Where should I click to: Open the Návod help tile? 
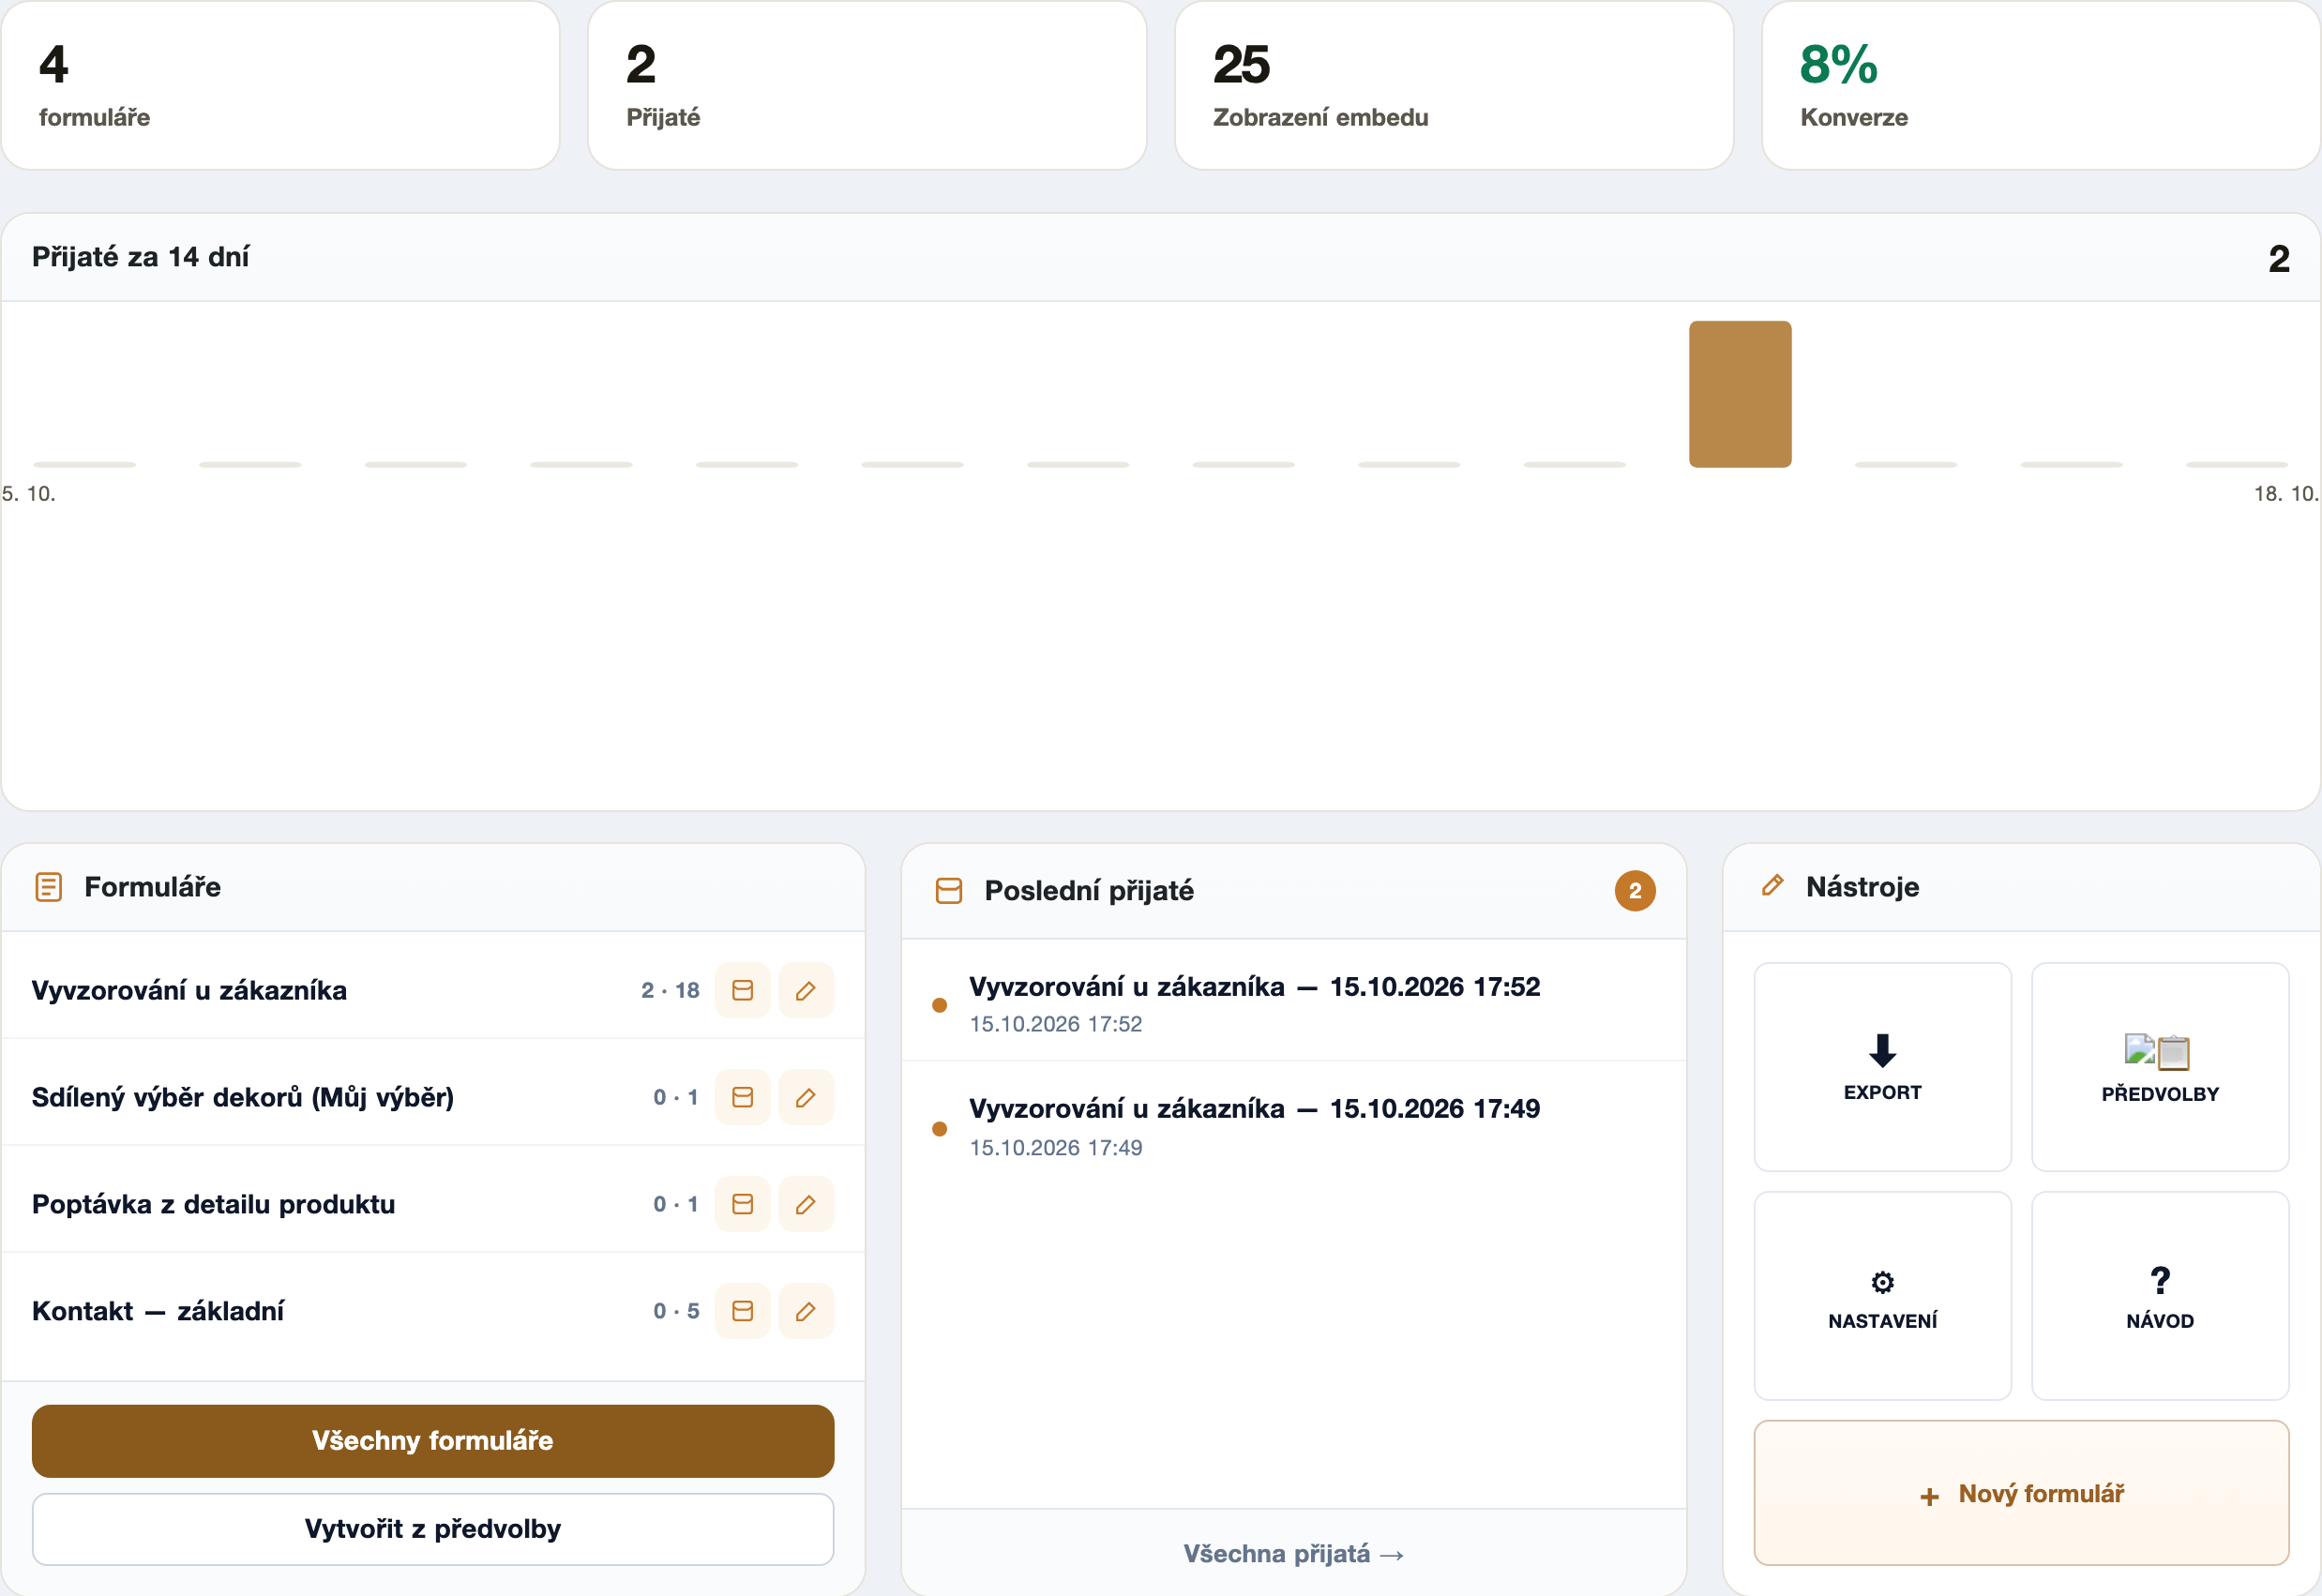pyautogui.click(x=2160, y=1296)
